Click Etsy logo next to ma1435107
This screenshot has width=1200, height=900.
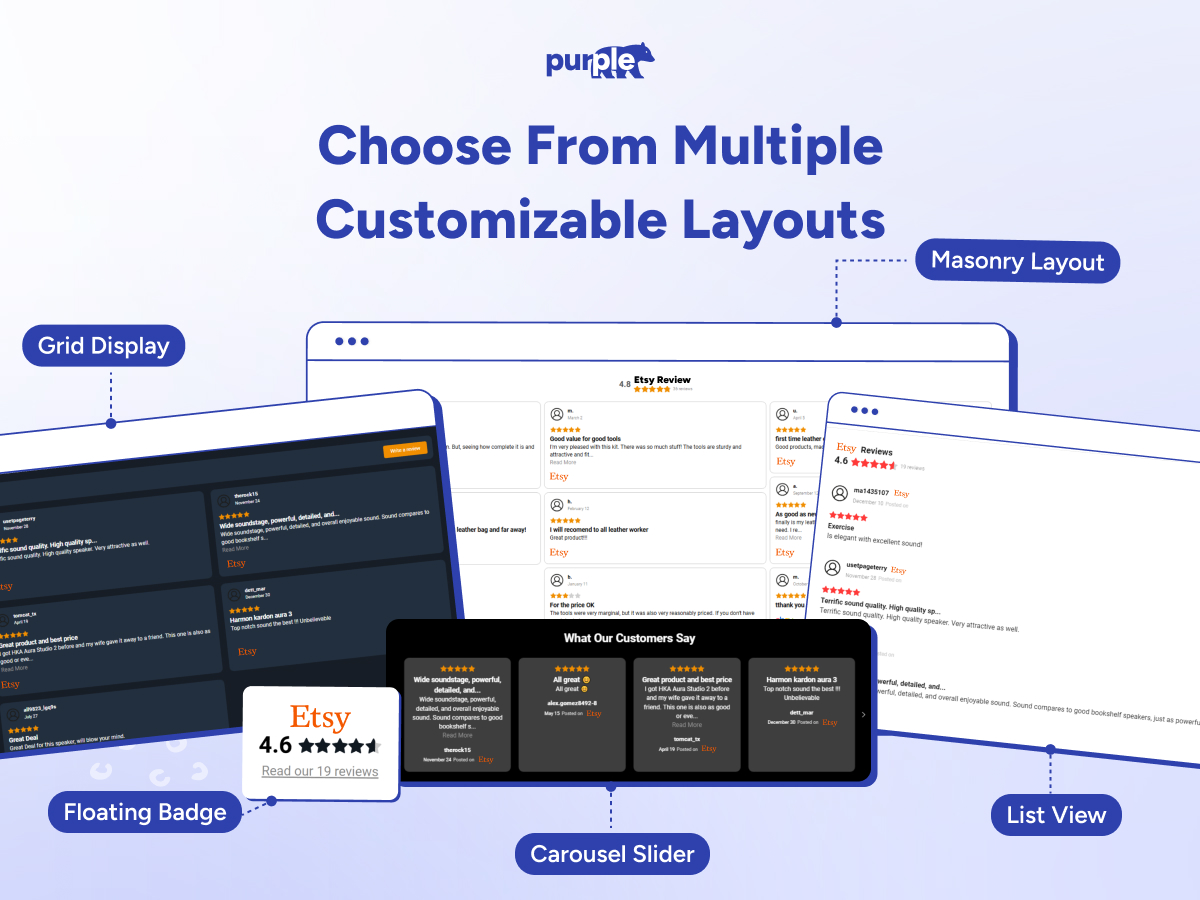tap(902, 494)
